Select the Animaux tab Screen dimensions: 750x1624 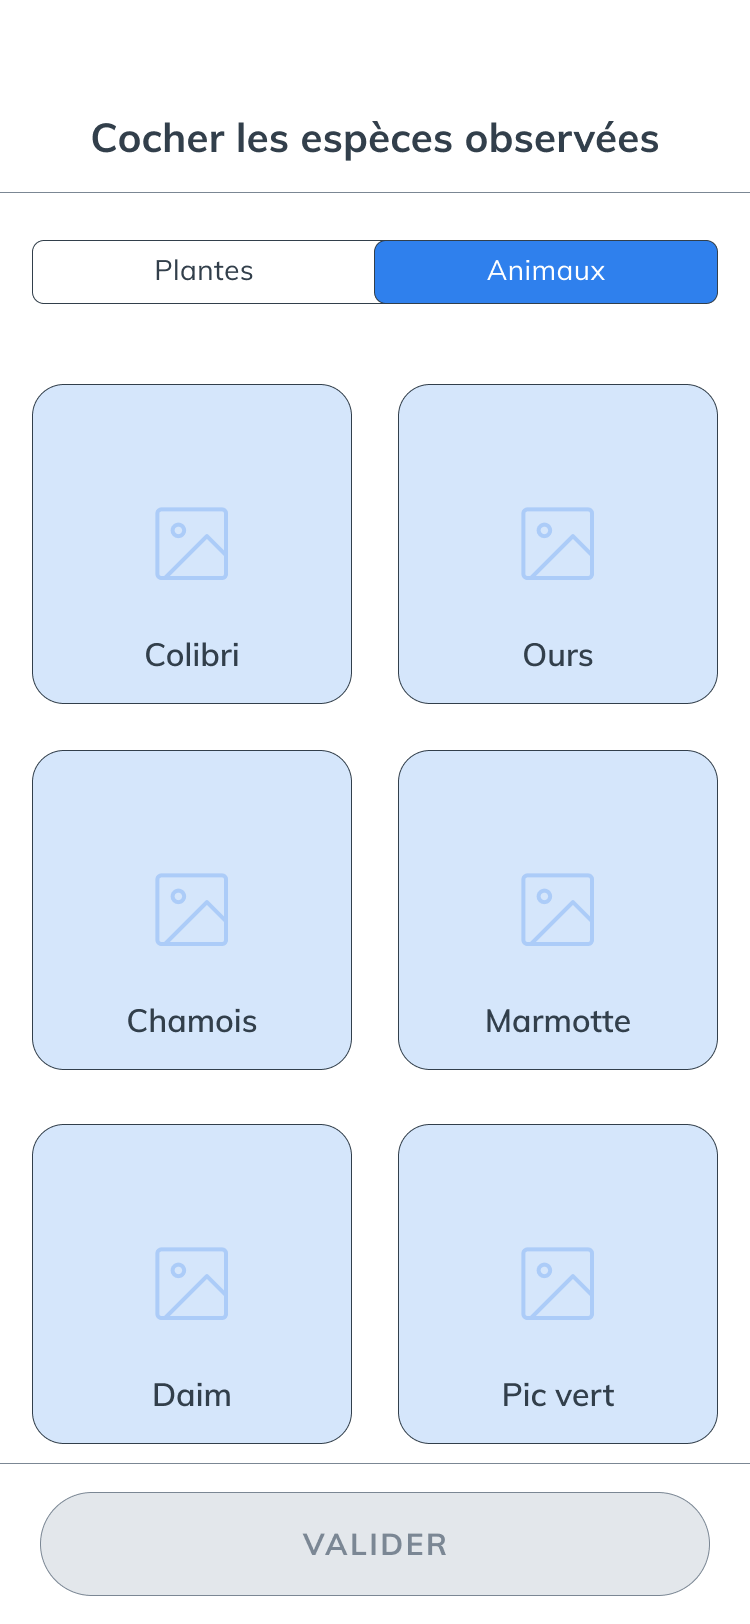pos(546,271)
